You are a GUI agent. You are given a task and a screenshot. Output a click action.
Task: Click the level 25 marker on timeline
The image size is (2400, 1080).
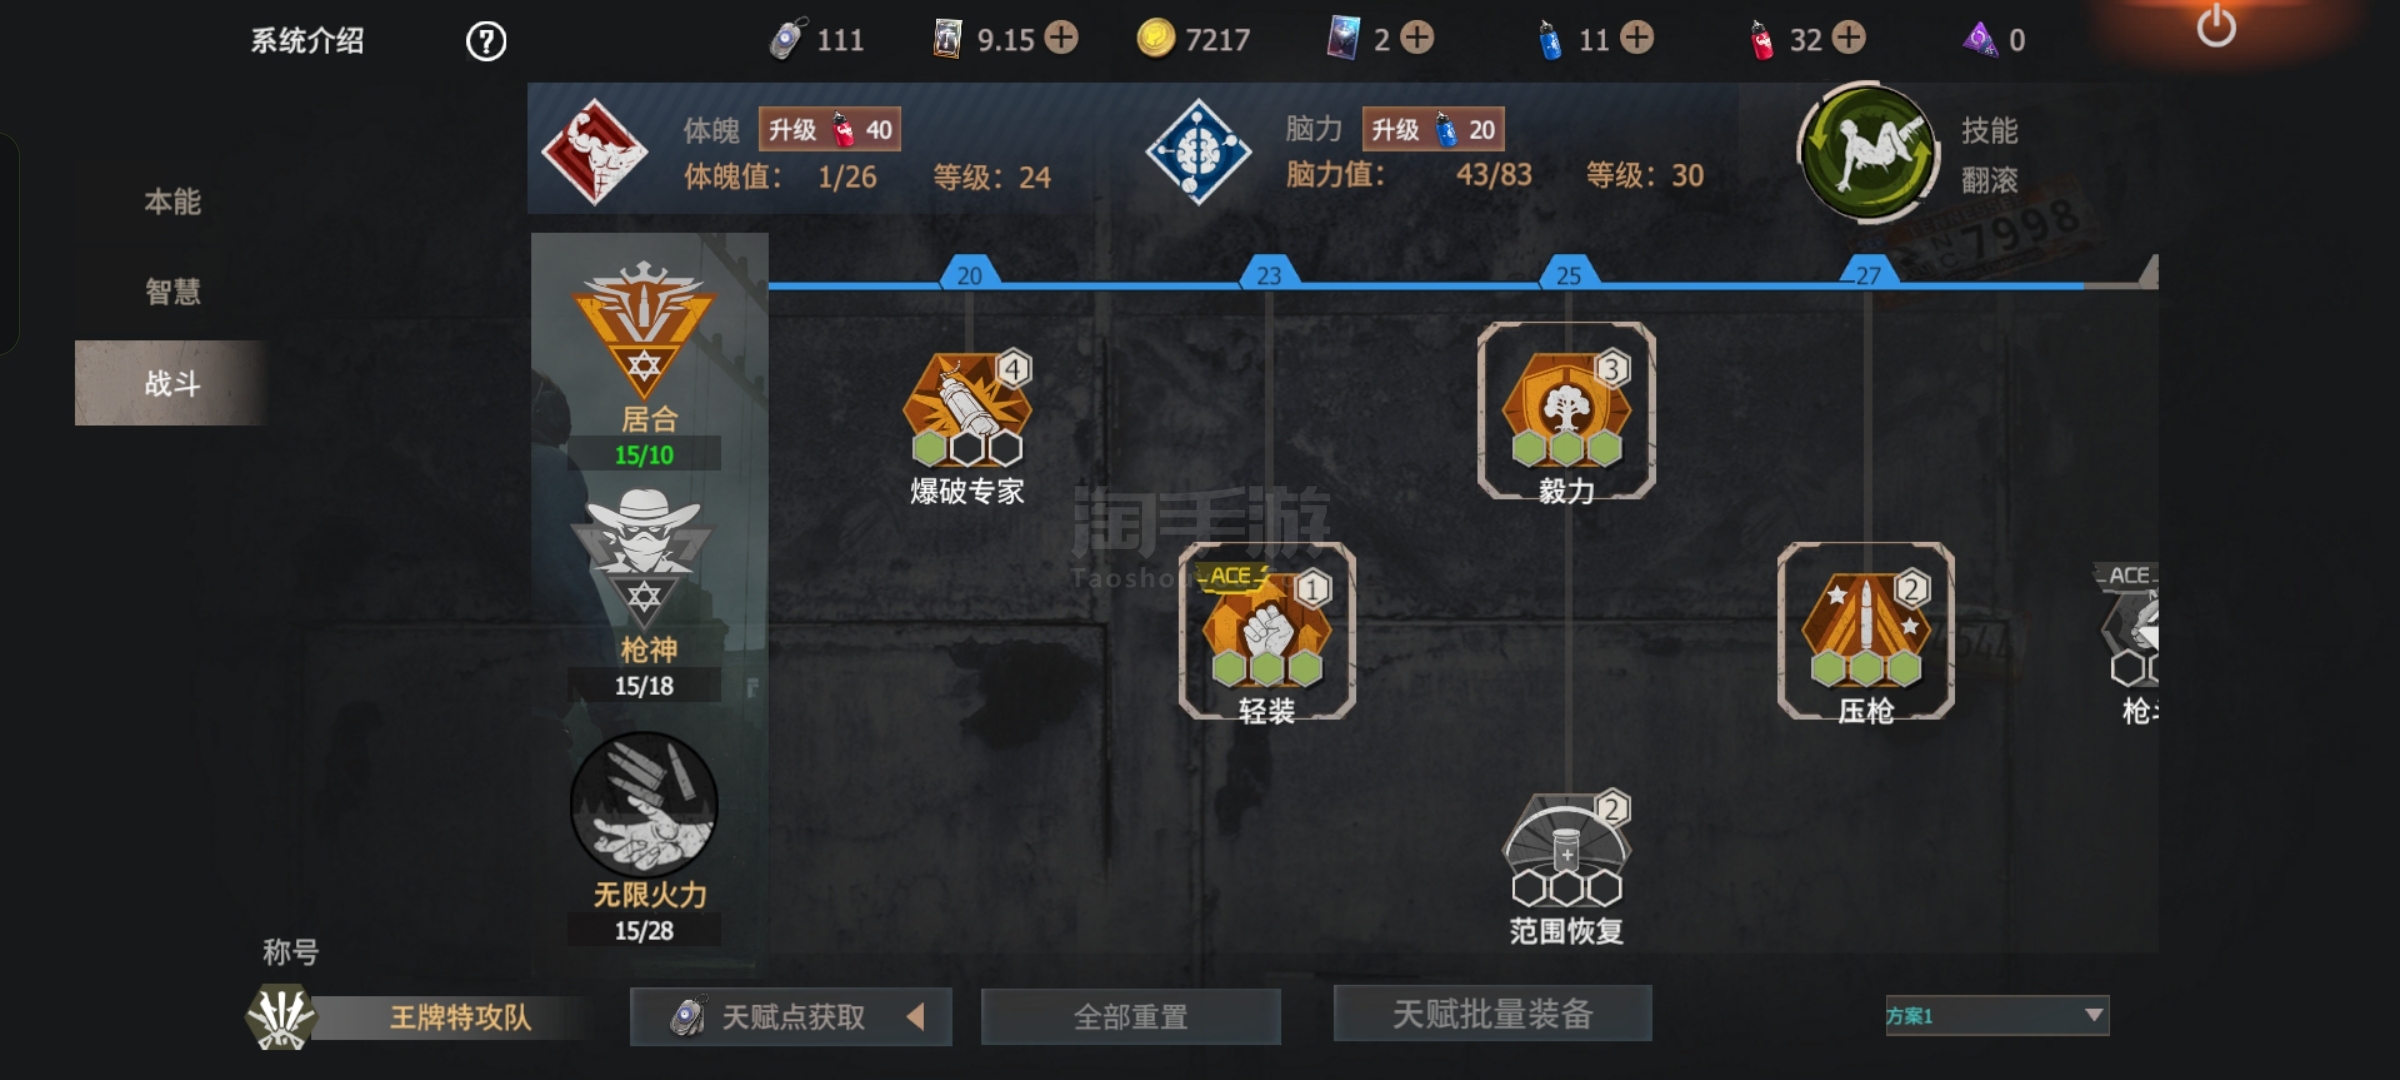(x=1568, y=273)
